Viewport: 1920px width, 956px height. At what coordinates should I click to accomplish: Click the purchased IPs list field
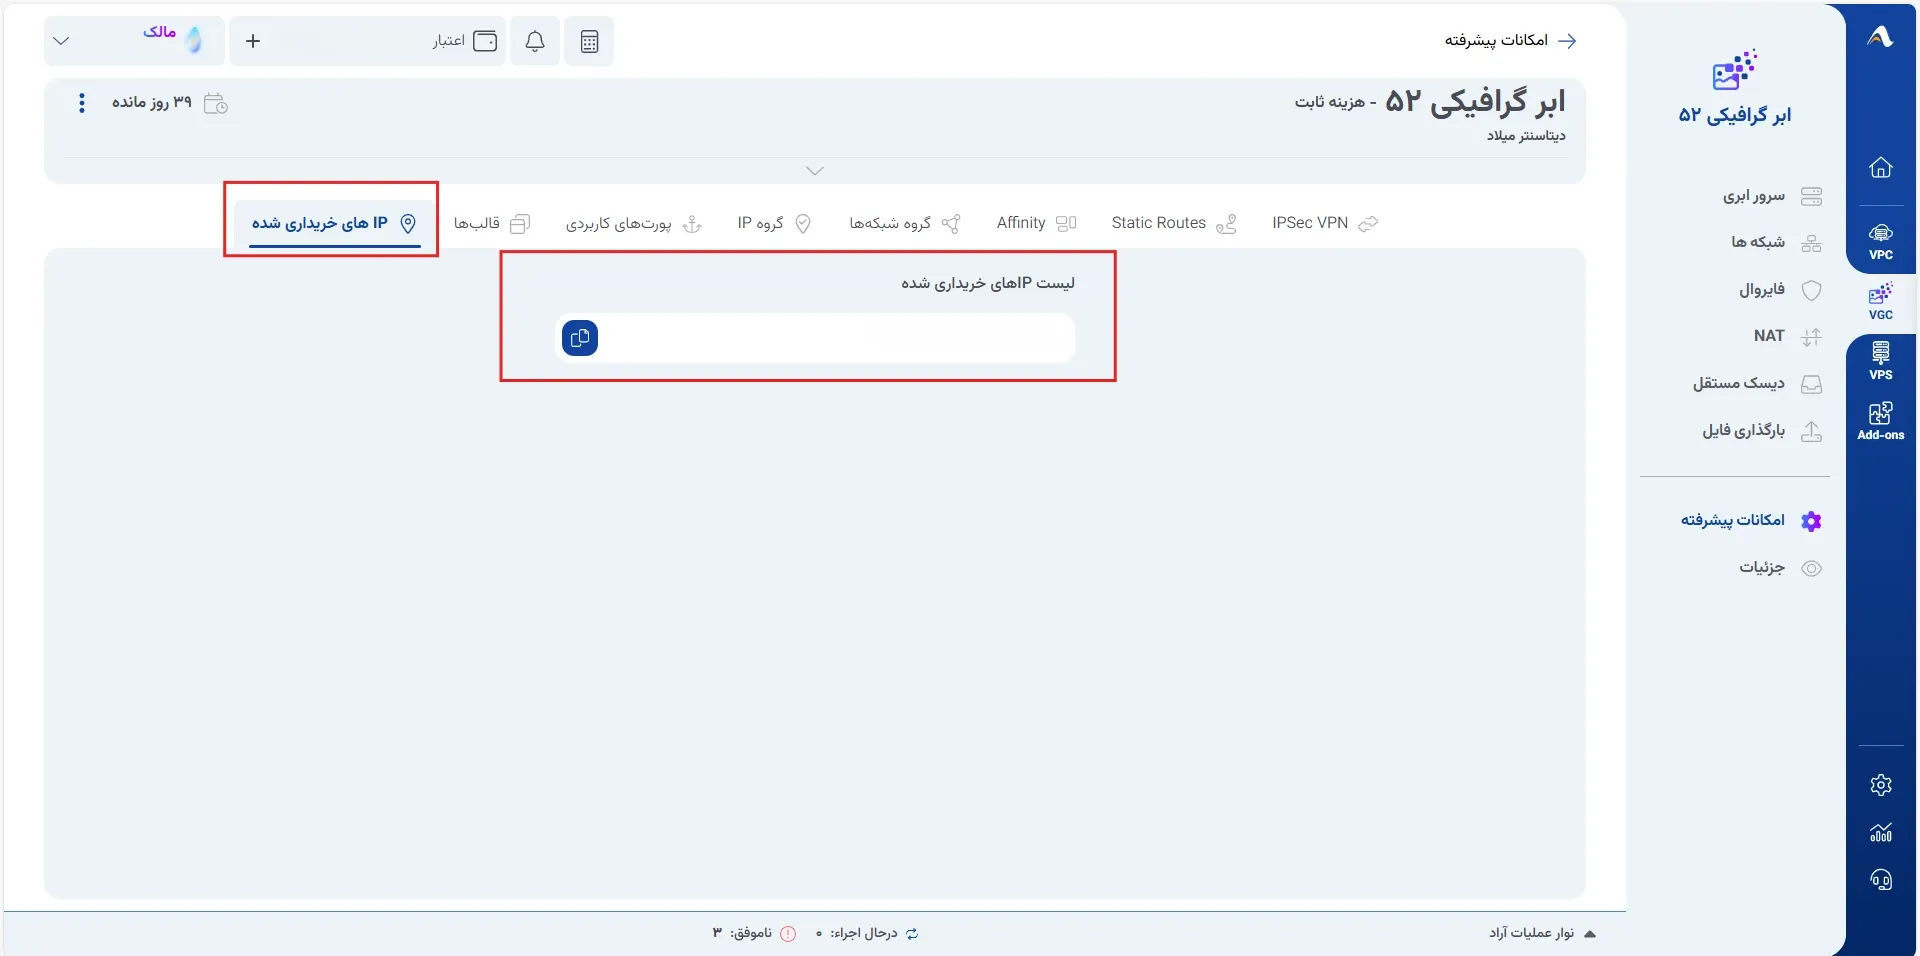tap(815, 338)
